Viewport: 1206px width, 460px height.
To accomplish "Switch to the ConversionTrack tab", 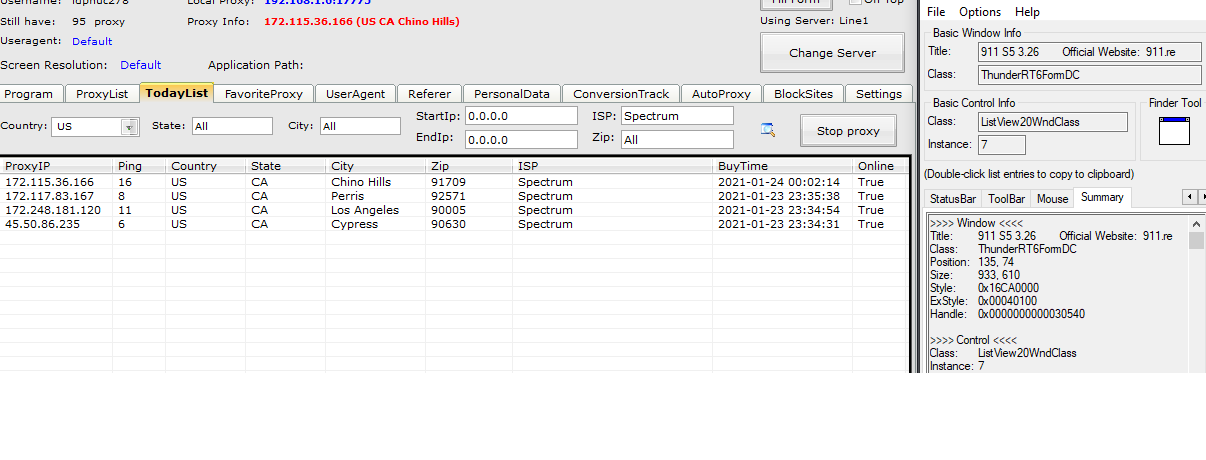I will click(621, 94).
